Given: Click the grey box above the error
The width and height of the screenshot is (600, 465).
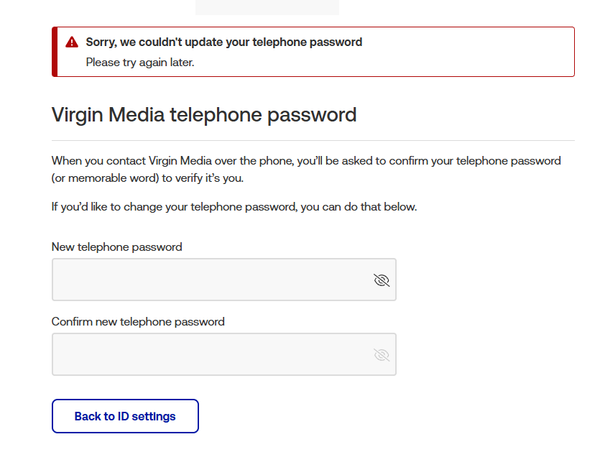Looking at the screenshot, I should [267, 6].
